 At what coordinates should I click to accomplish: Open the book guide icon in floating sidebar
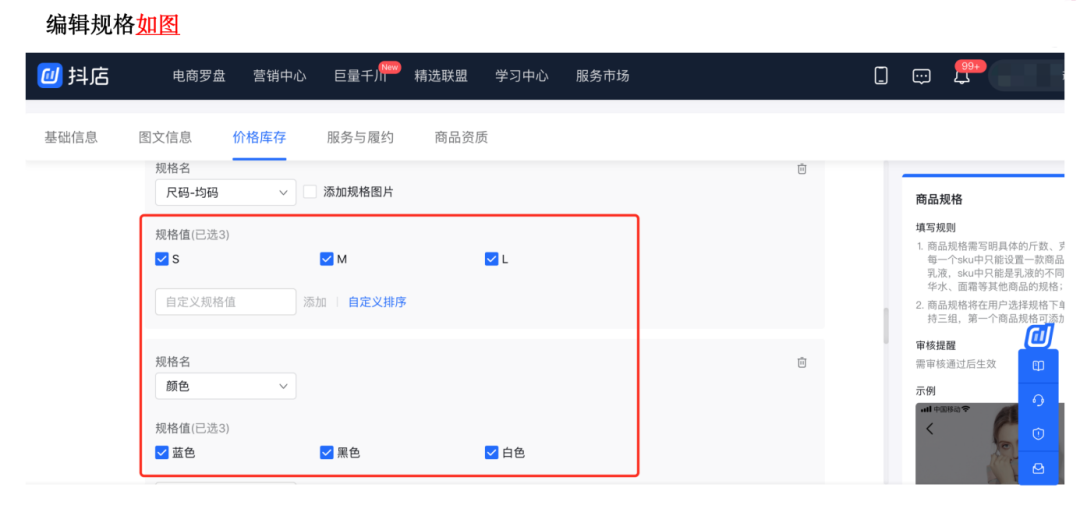pos(1039,366)
